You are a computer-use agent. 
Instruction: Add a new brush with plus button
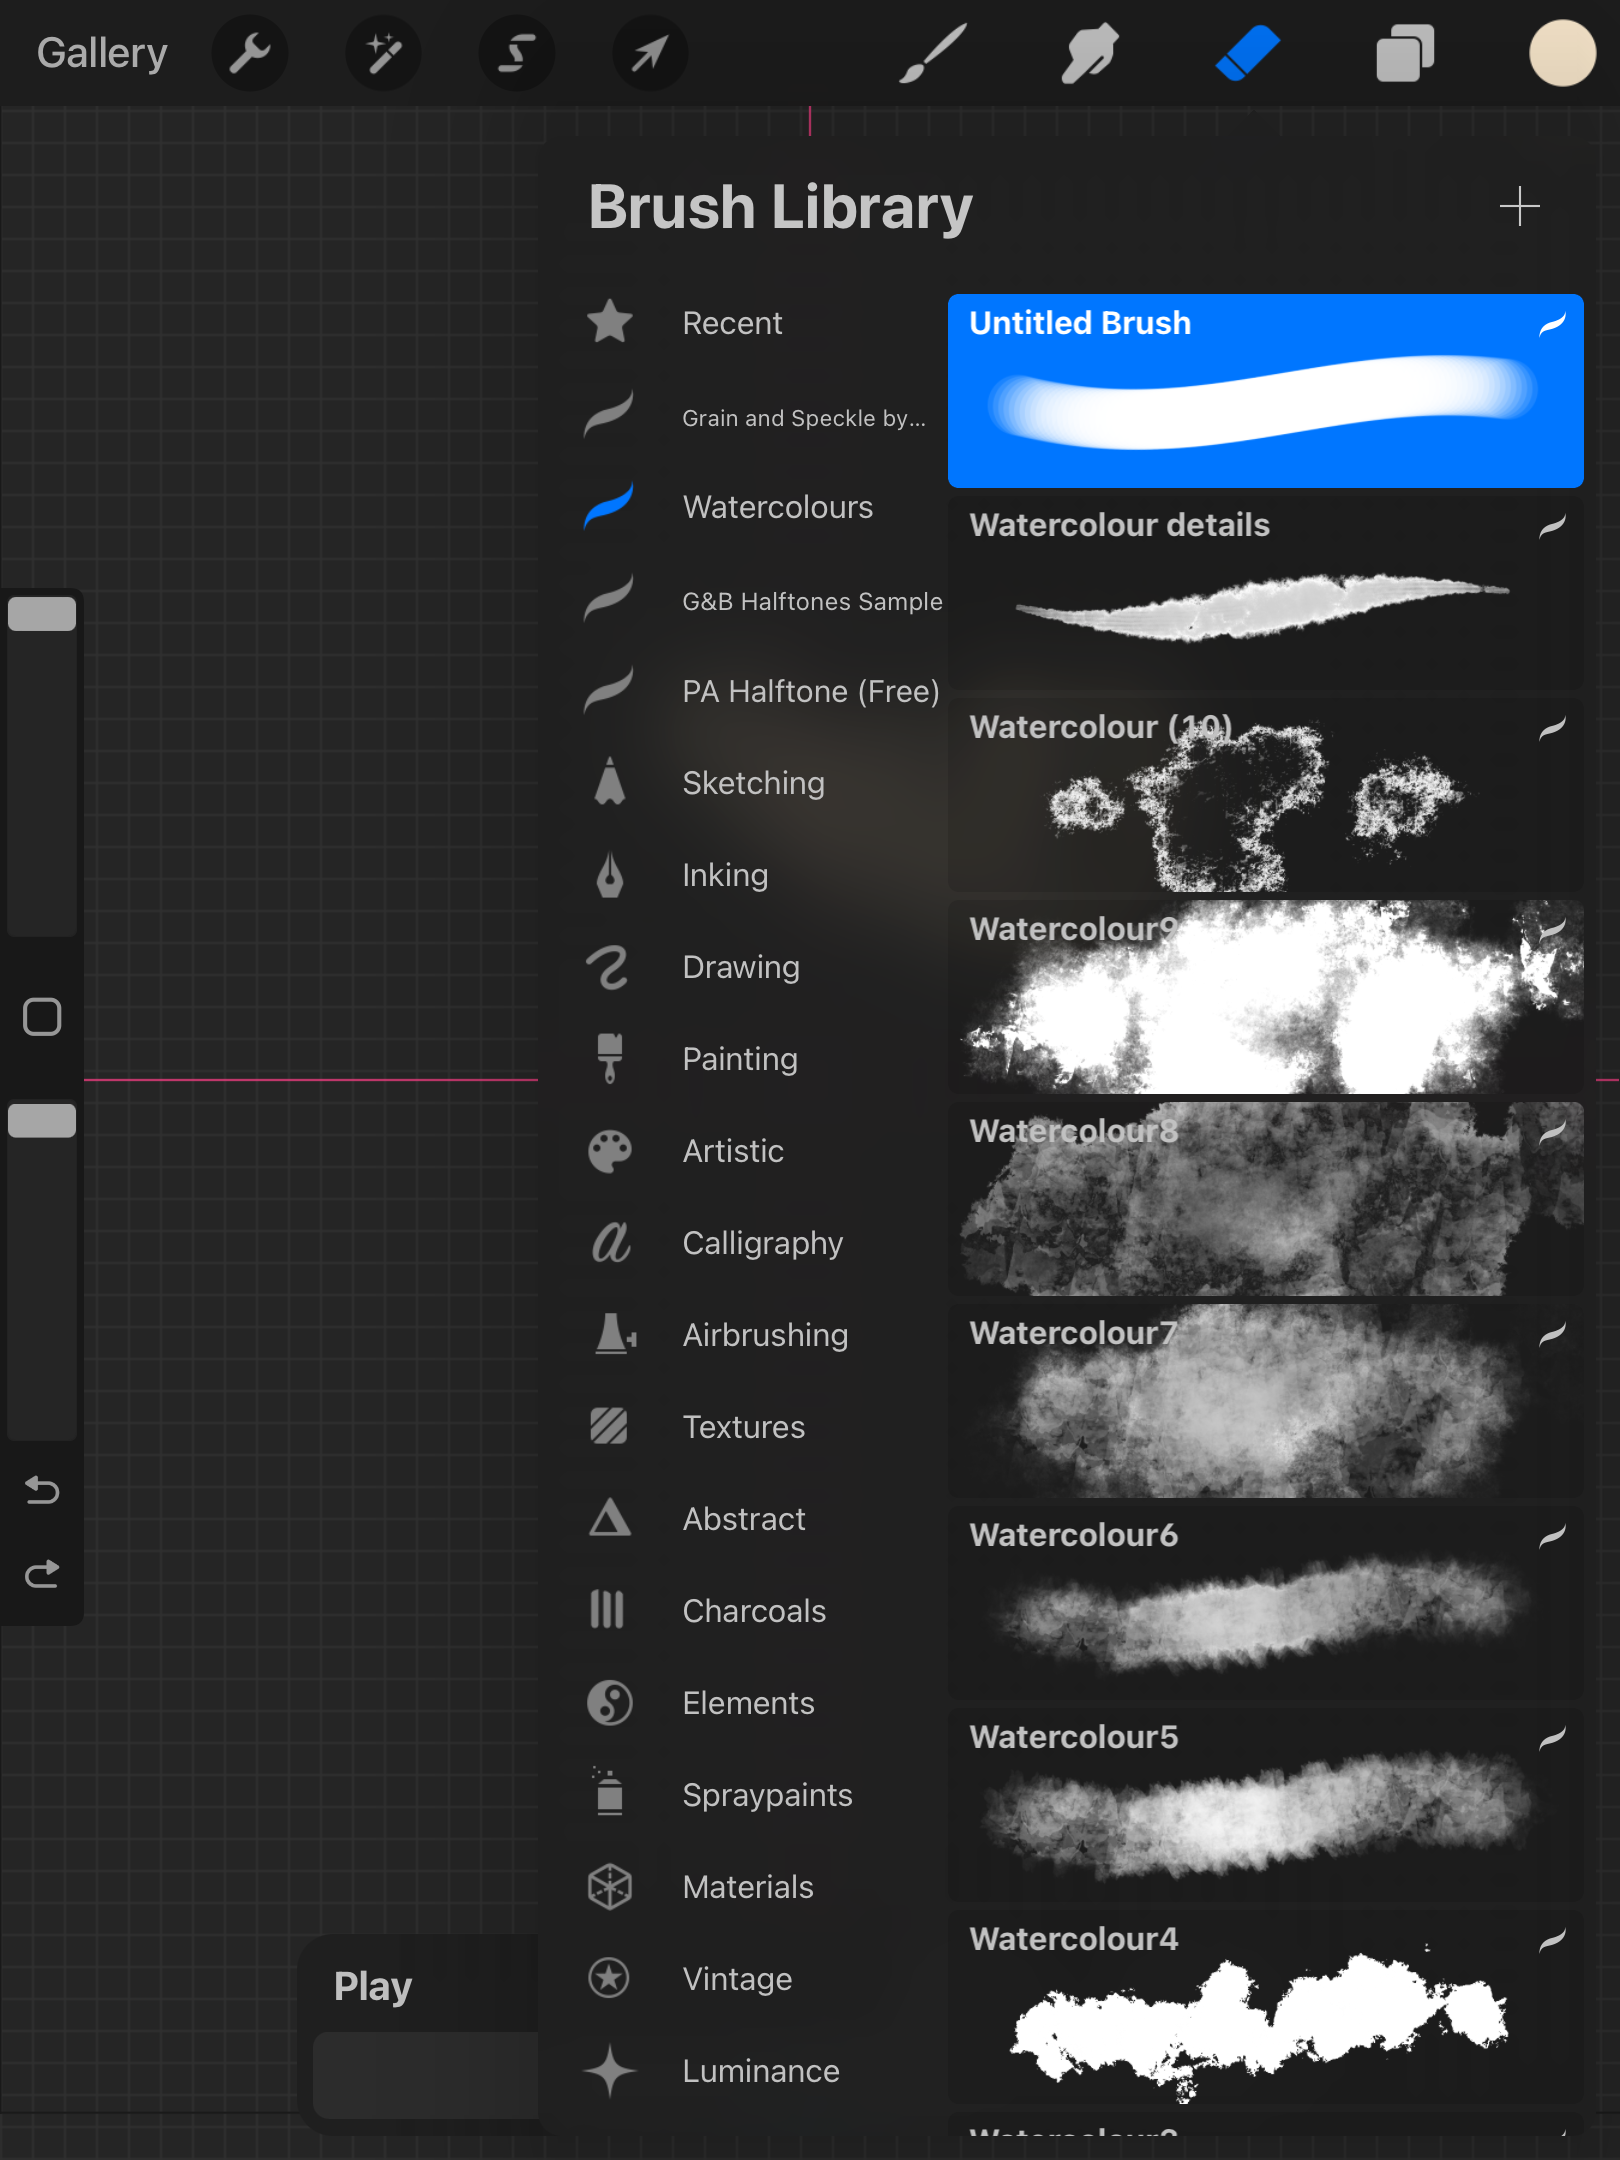point(1519,207)
